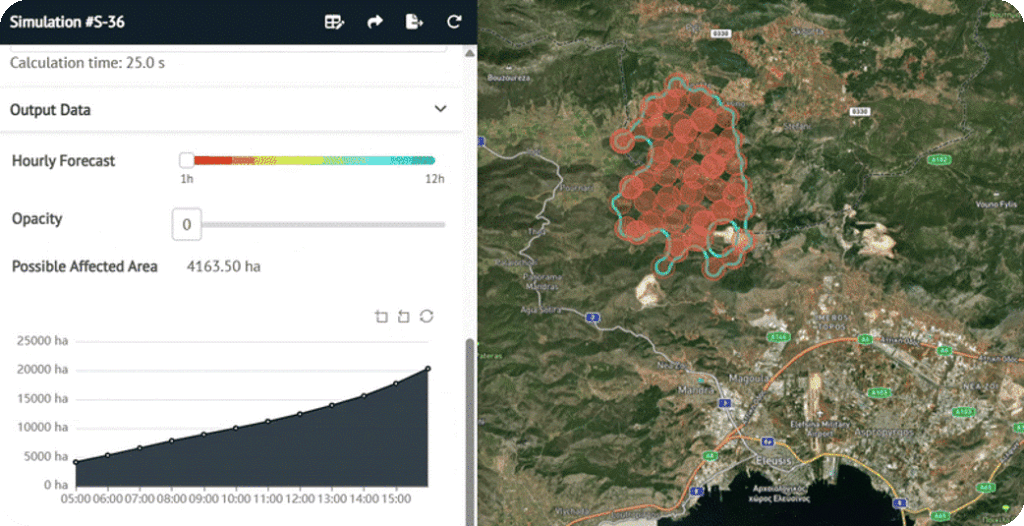Click the chart zoom reset icon
The height and width of the screenshot is (526, 1024).
[x=403, y=317]
